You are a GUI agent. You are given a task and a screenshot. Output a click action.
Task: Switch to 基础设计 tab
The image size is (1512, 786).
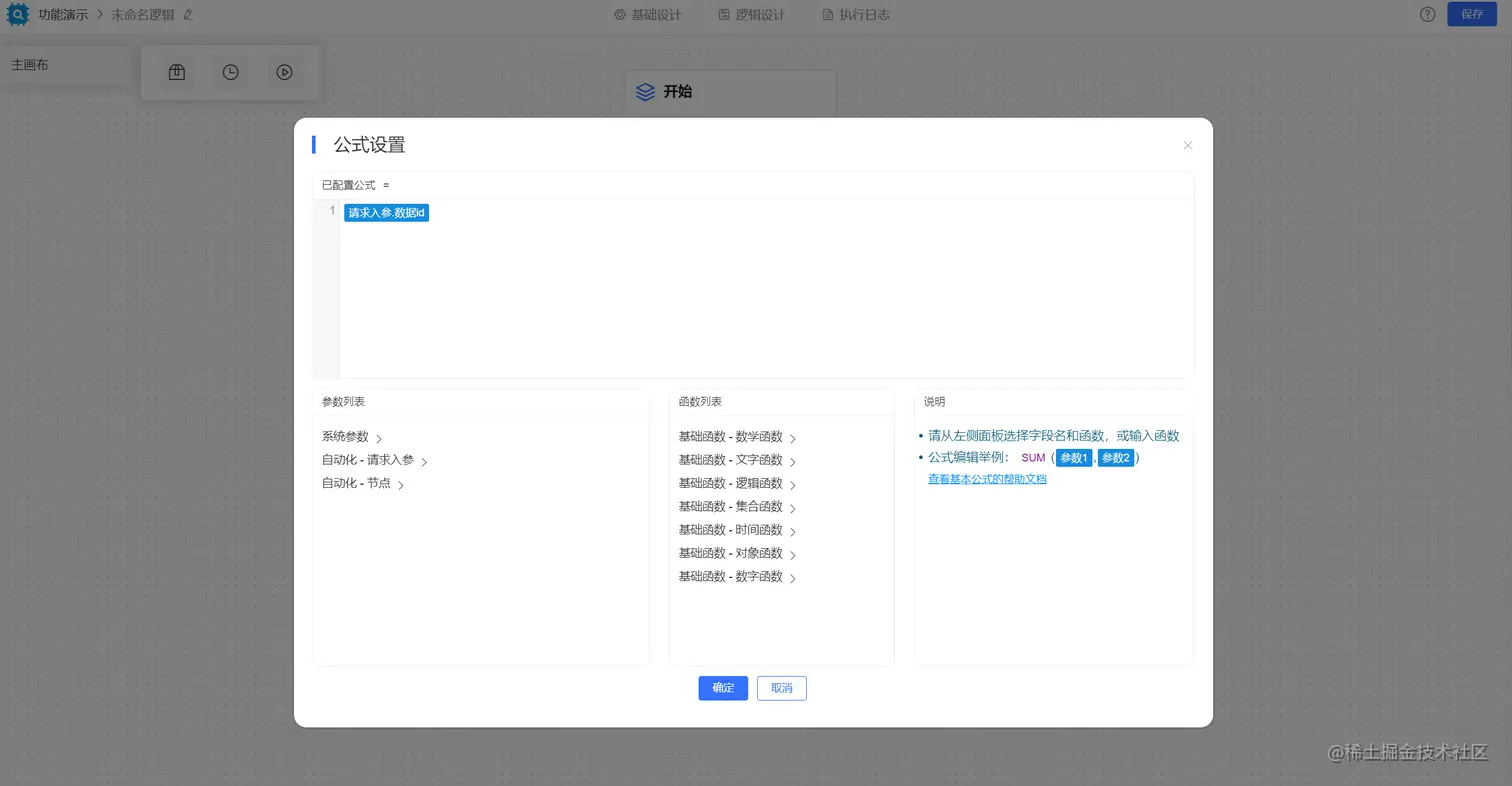648,15
